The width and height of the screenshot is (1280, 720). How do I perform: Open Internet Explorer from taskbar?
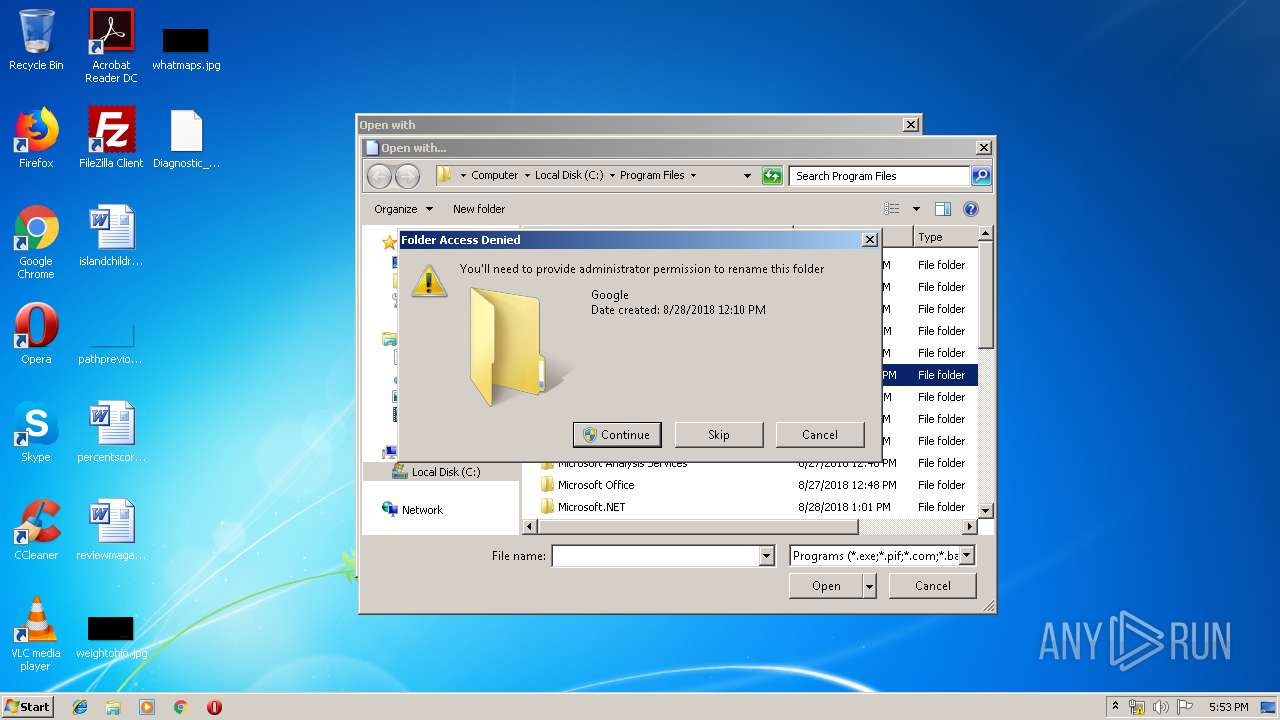point(80,707)
